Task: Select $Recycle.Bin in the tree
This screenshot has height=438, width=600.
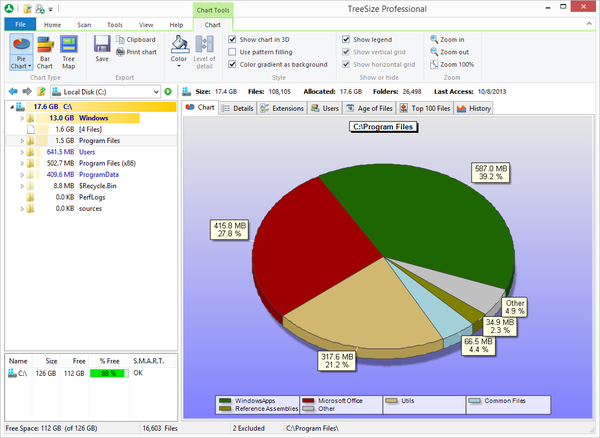Action: point(91,186)
